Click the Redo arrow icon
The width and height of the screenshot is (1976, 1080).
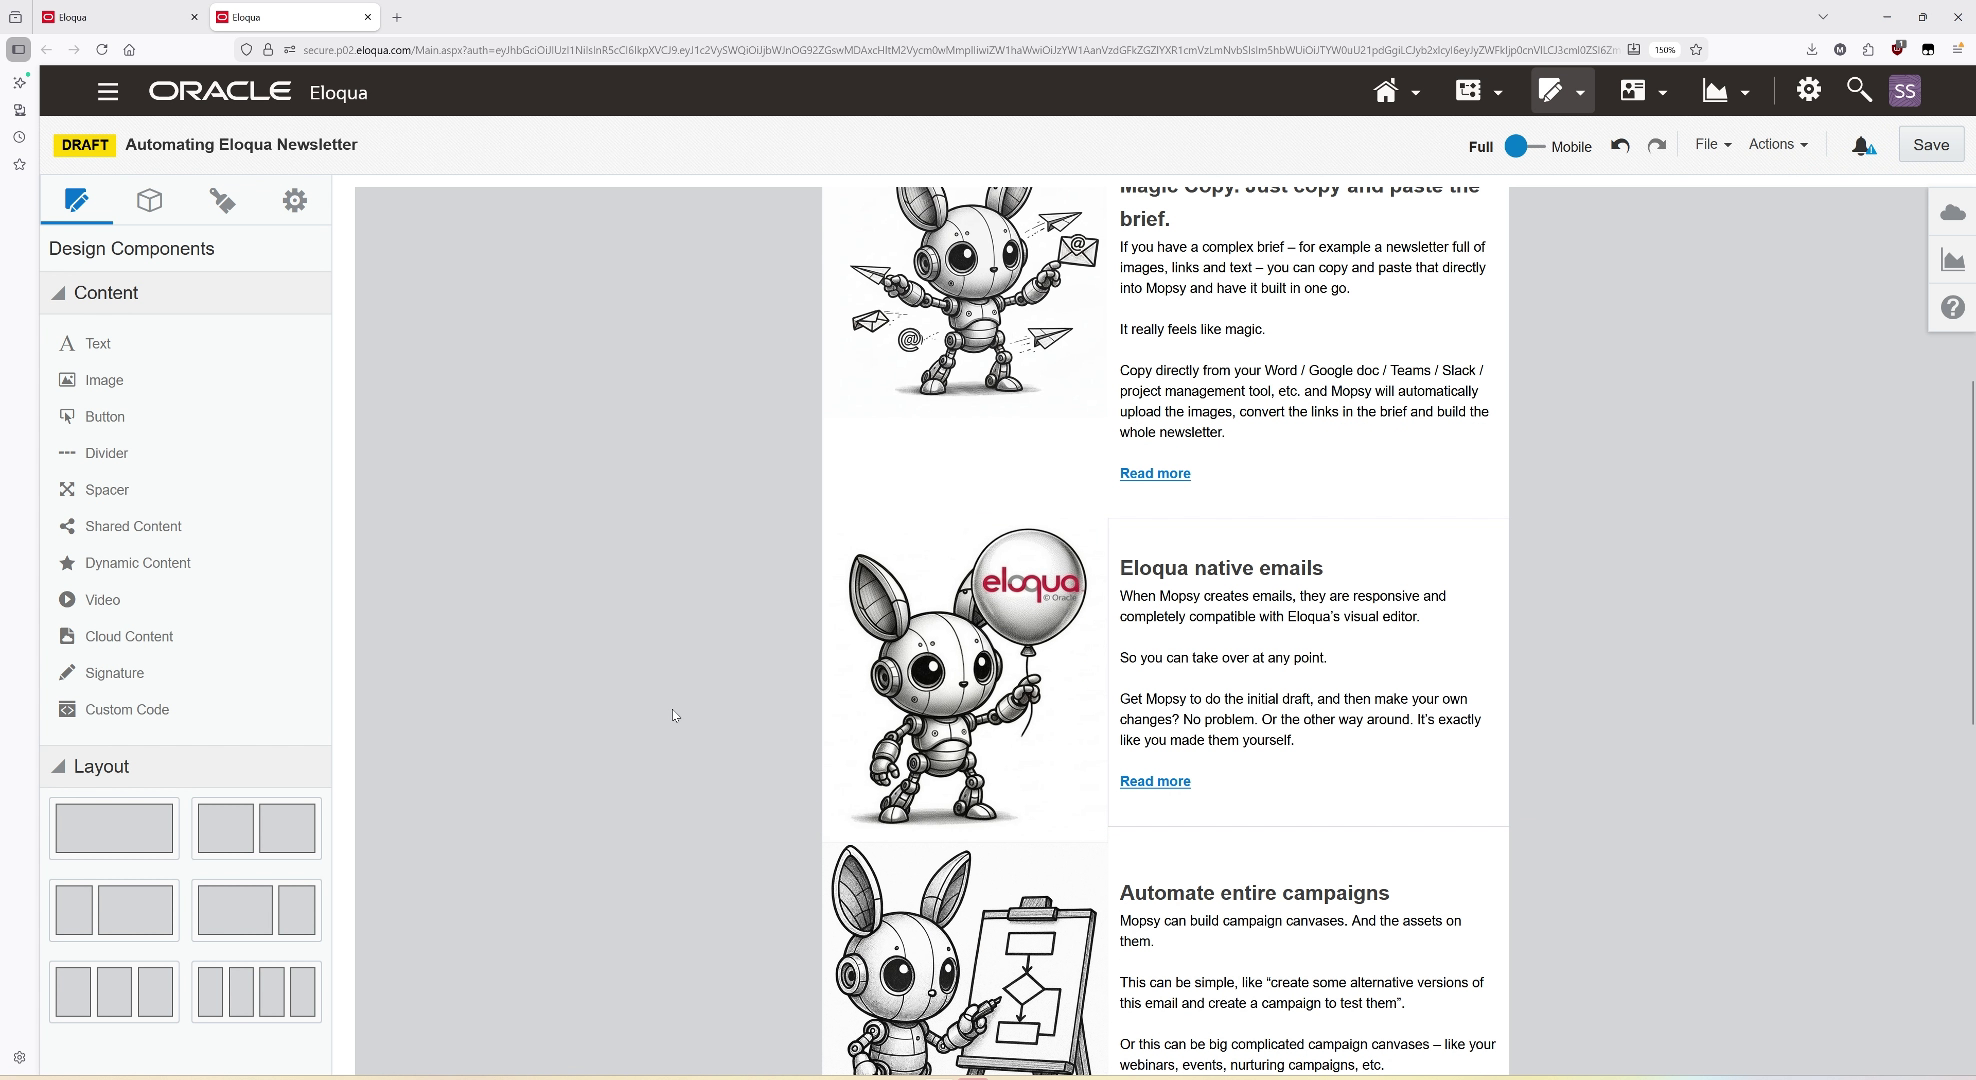1657,145
